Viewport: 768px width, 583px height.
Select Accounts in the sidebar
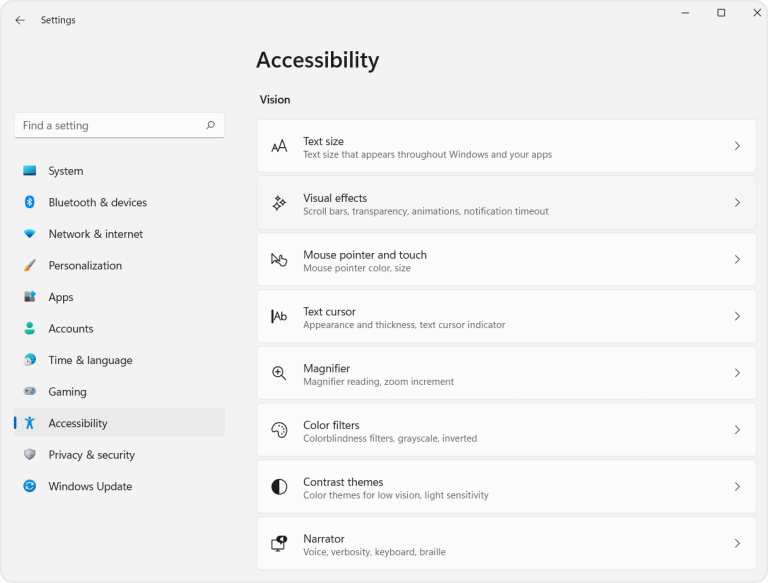120,328
